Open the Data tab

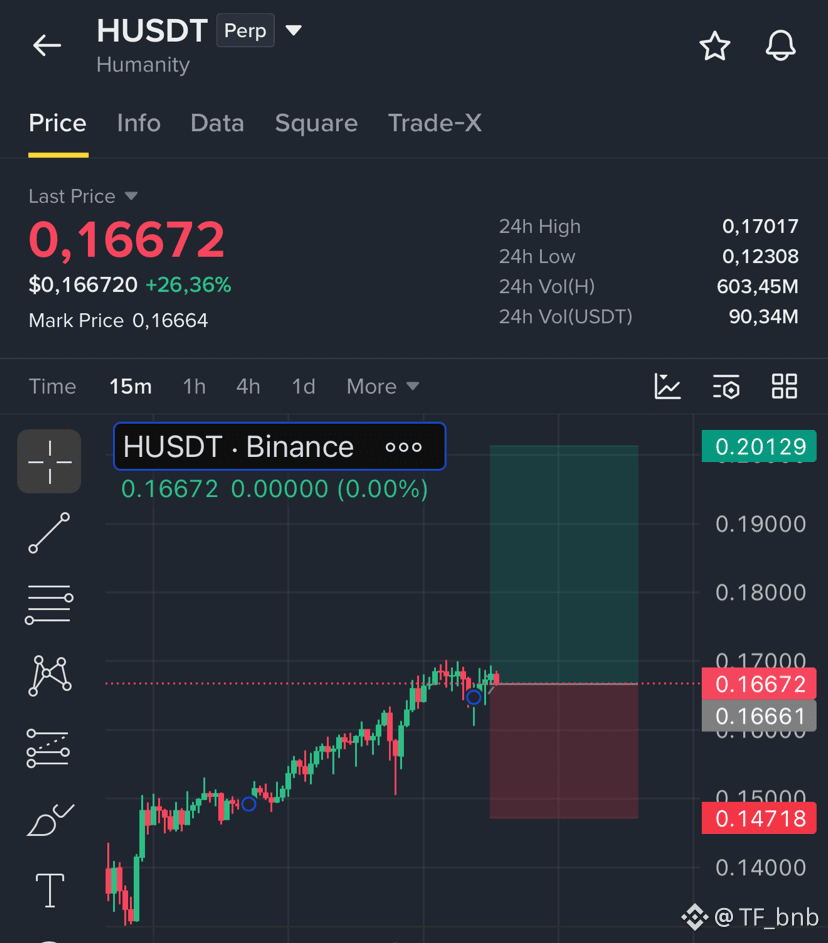(217, 123)
